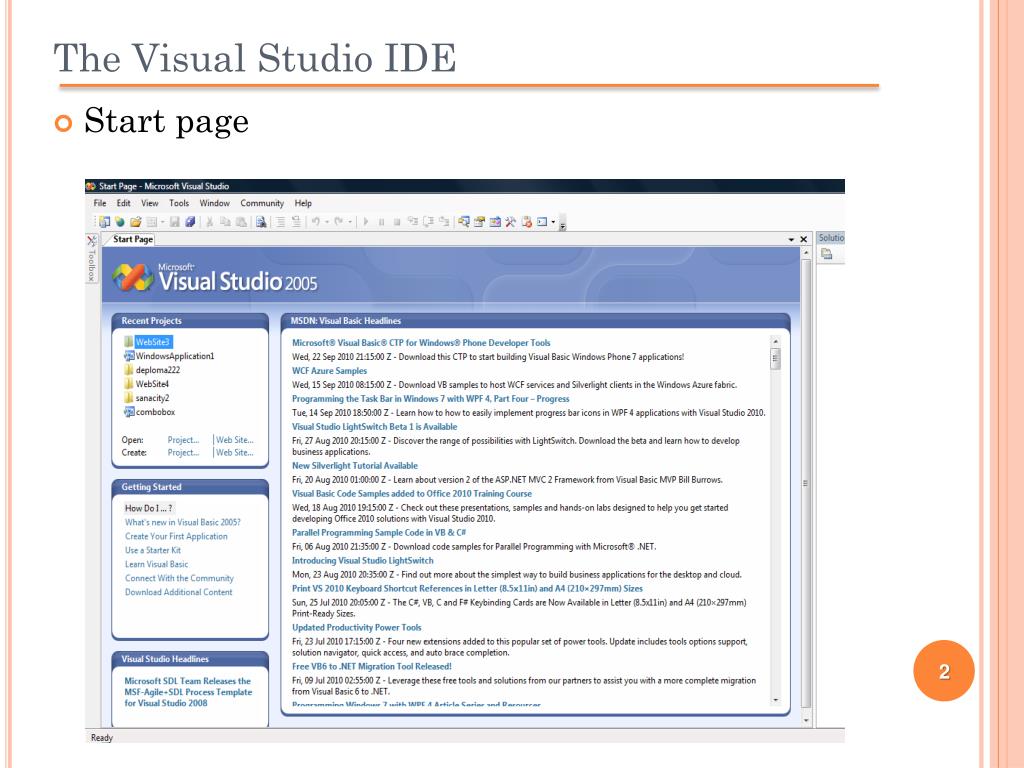
Task: Open 'New Silverlight Tutorial Available' headline
Action: [x=355, y=466]
